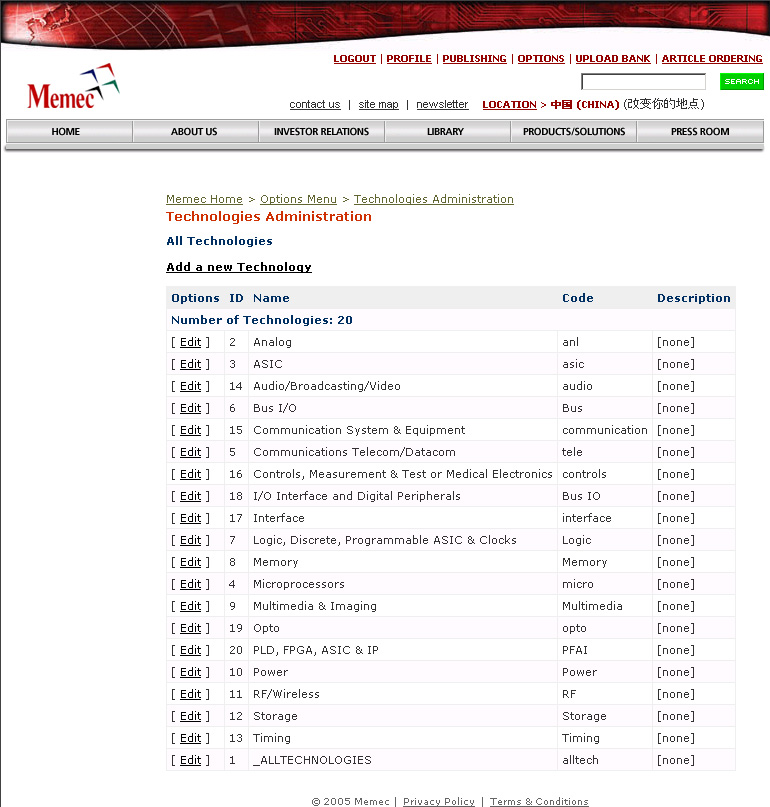Viewport: 770px width, 807px height.
Task: Edit PLD, FPGA, ASIC & IP row
Action: 190,651
